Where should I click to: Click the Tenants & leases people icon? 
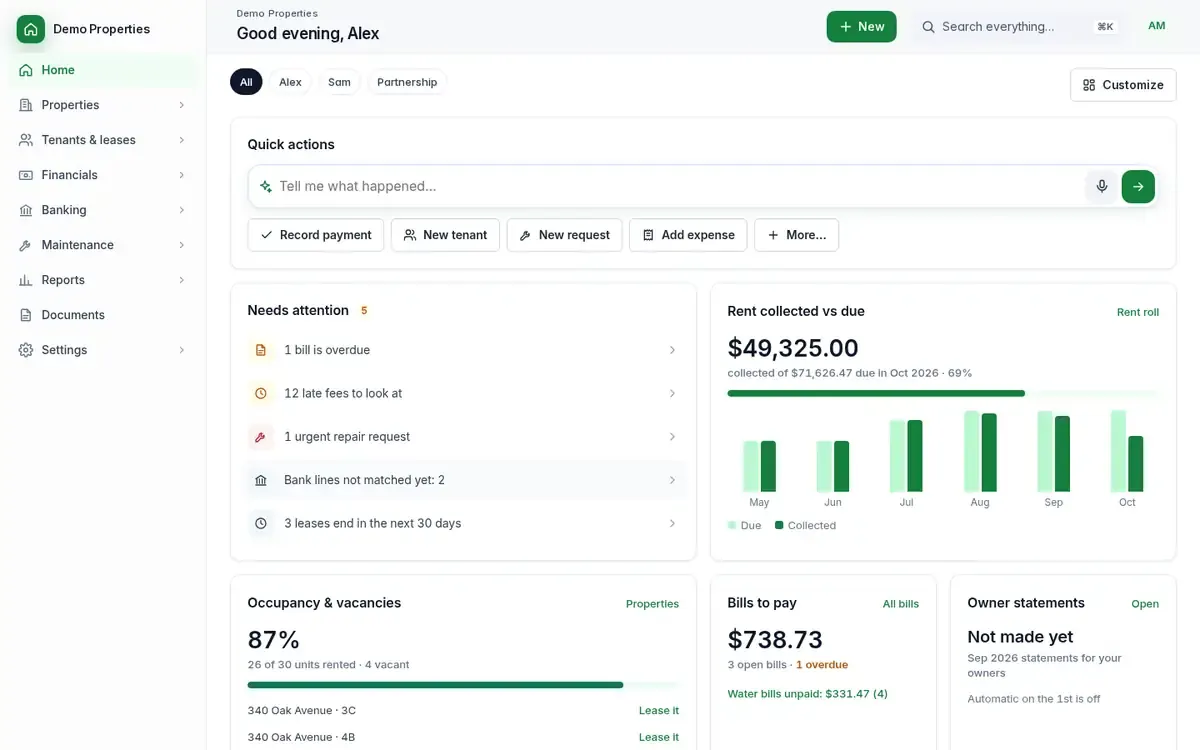coord(26,140)
